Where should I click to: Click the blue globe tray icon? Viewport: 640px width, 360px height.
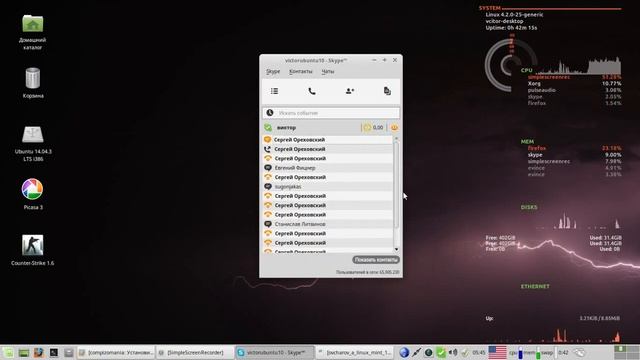404,352
